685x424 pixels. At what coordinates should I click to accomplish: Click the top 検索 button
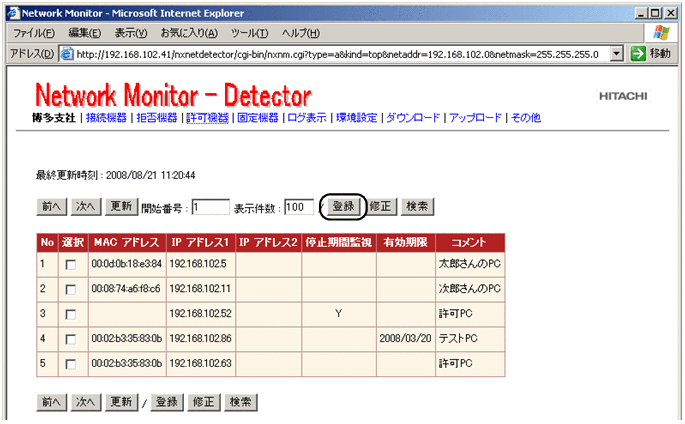pyautogui.click(x=417, y=207)
